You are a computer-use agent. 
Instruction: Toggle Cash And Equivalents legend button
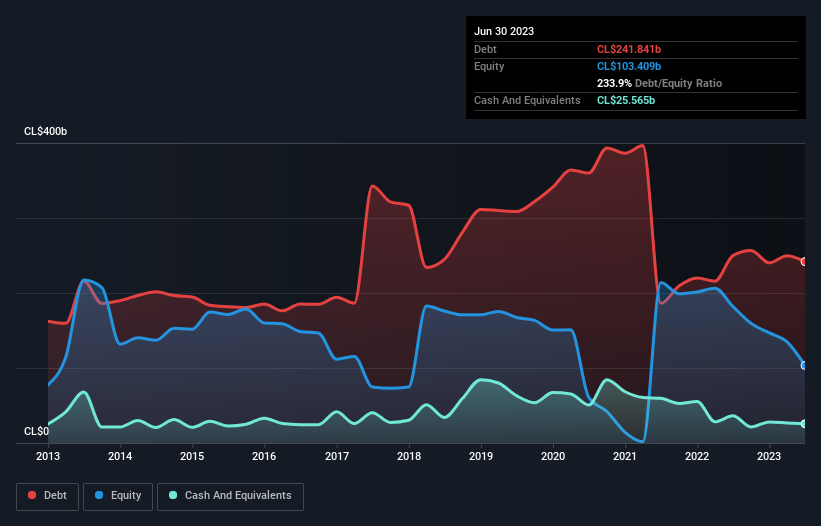tap(230, 496)
